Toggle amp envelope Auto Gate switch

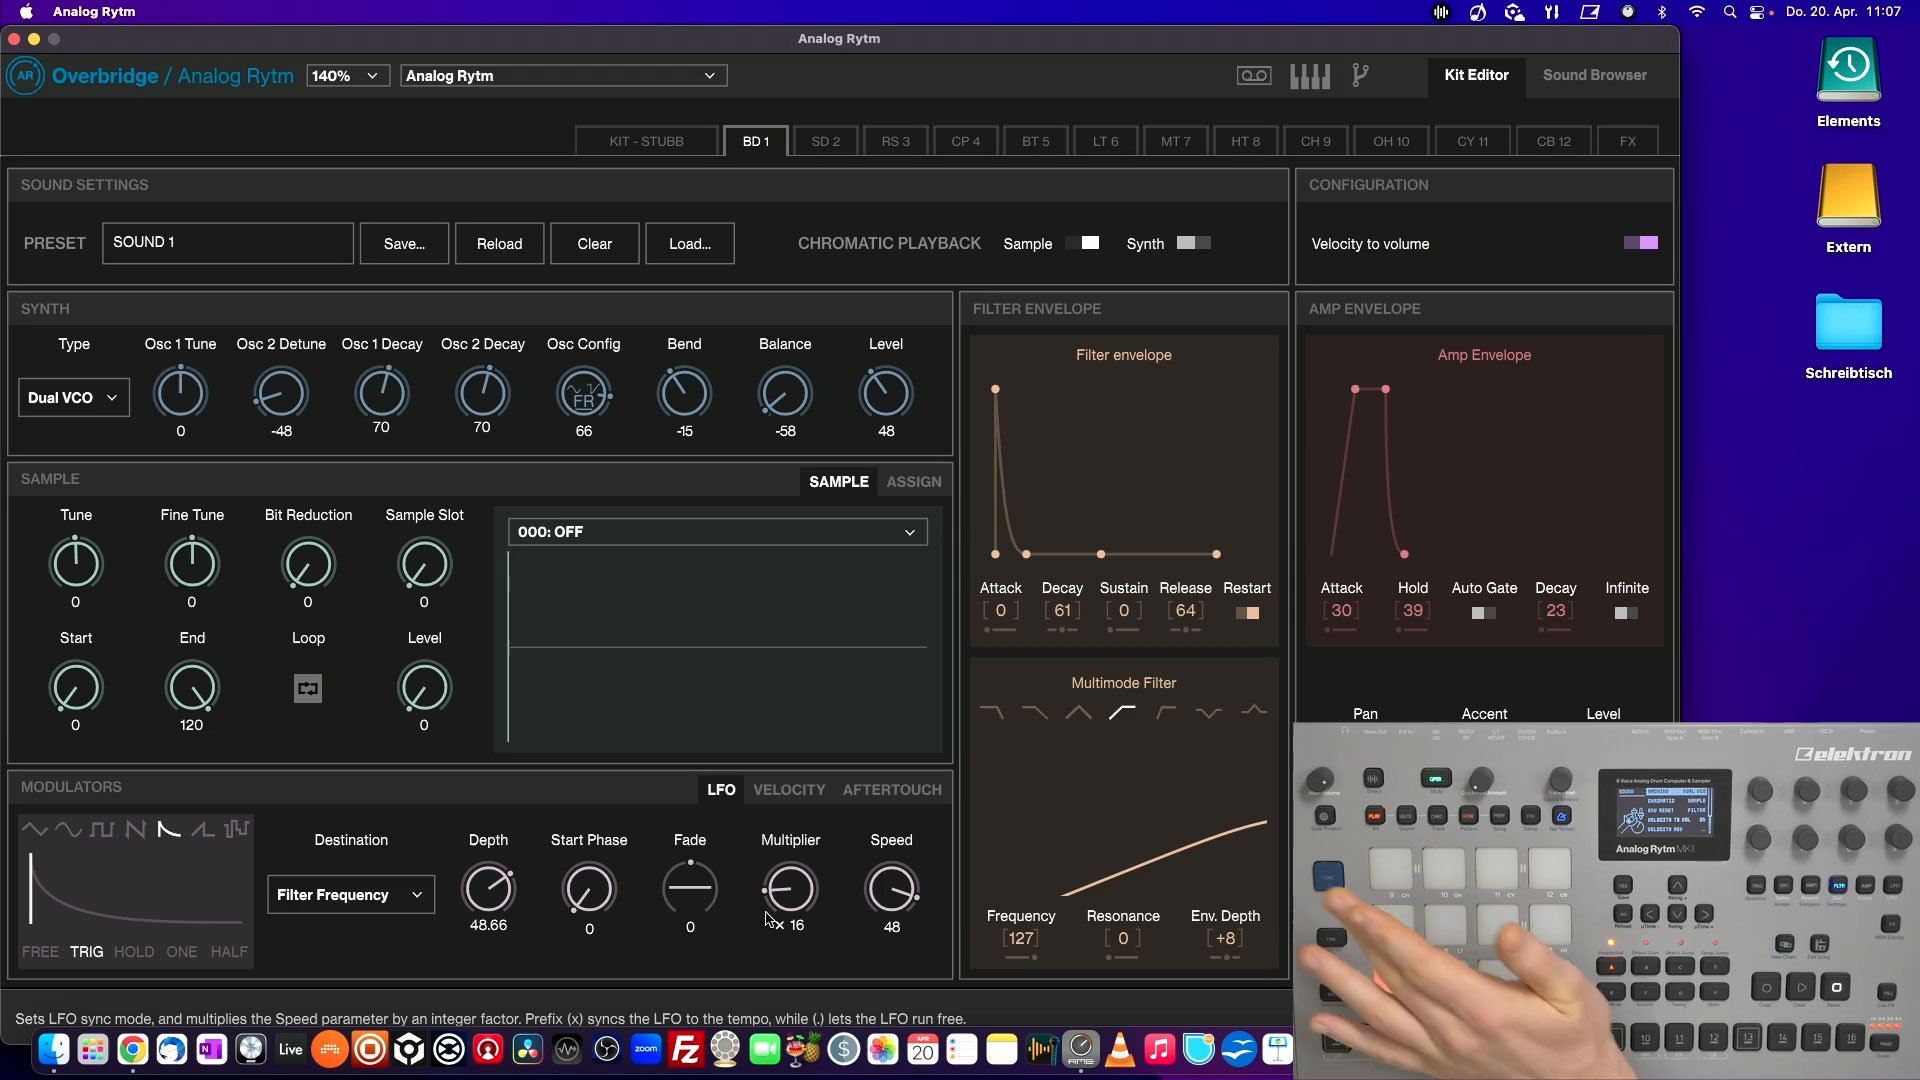[x=1484, y=613]
